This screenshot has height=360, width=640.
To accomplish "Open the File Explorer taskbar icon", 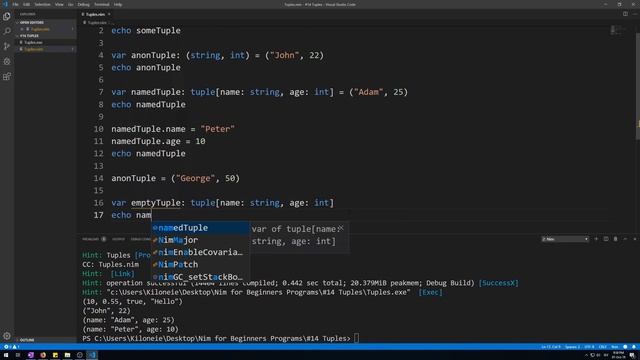I will tap(67, 355).
